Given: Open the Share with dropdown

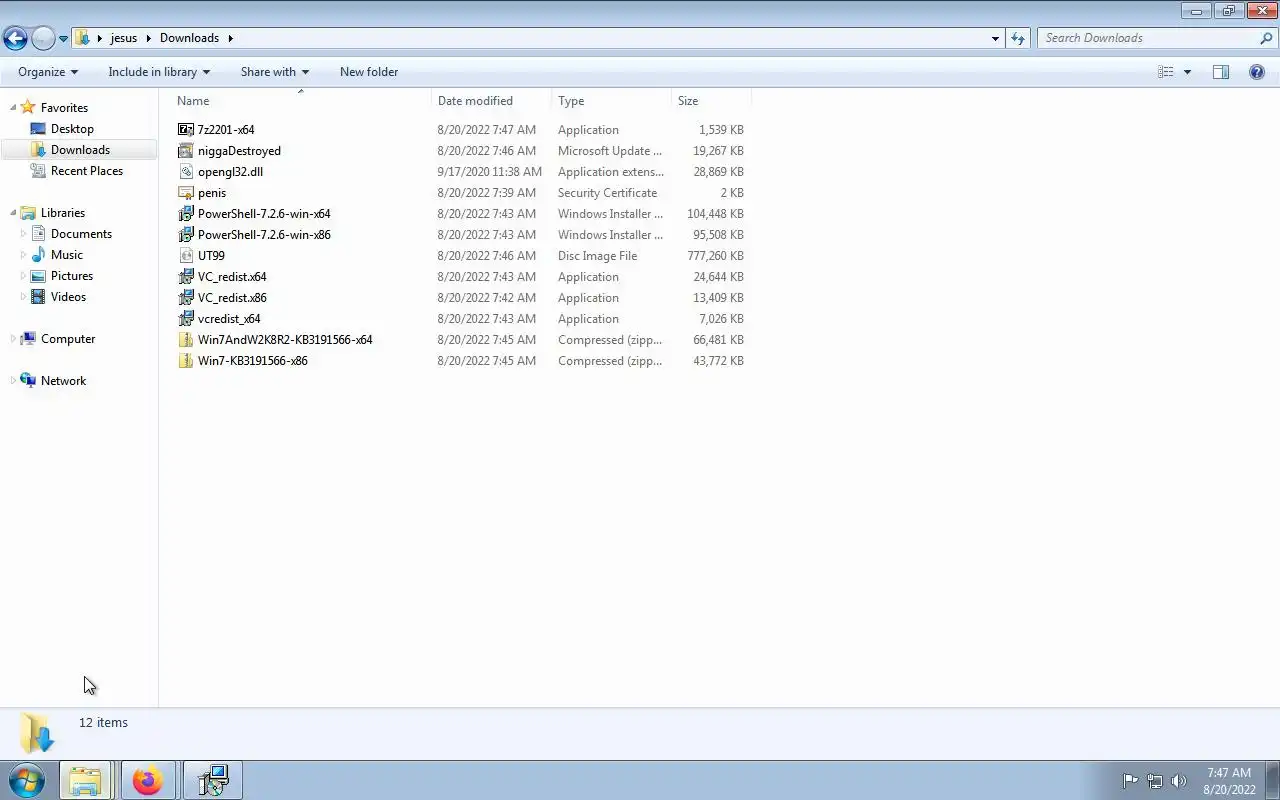Looking at the screenshot, I should 275,72.
